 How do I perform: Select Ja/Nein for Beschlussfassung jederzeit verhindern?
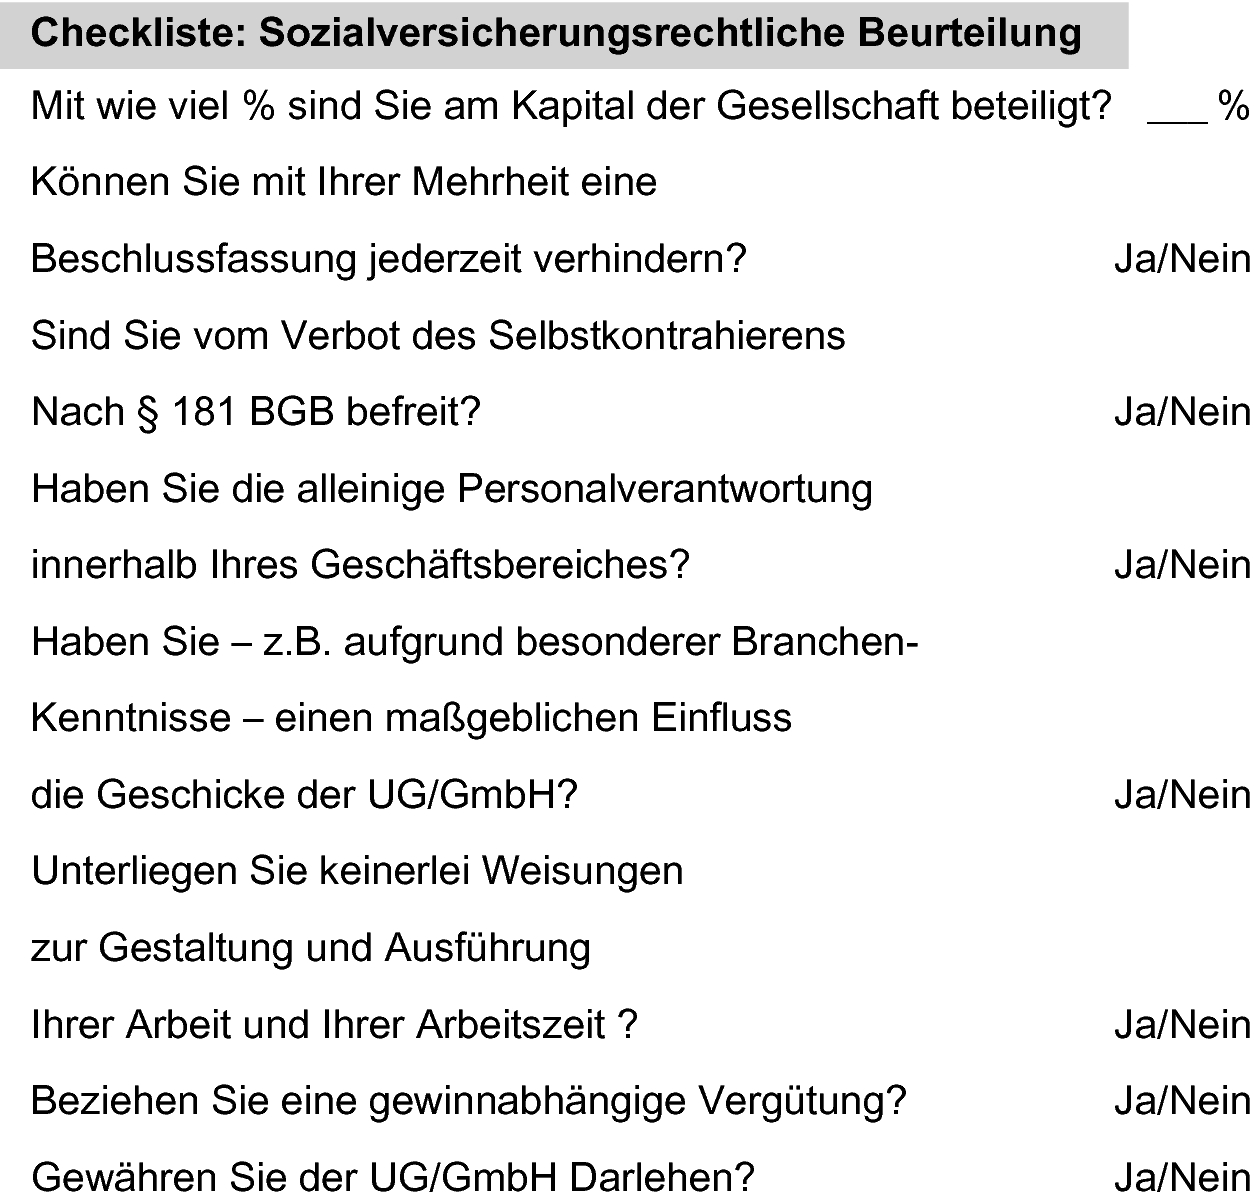point(1182,259)
